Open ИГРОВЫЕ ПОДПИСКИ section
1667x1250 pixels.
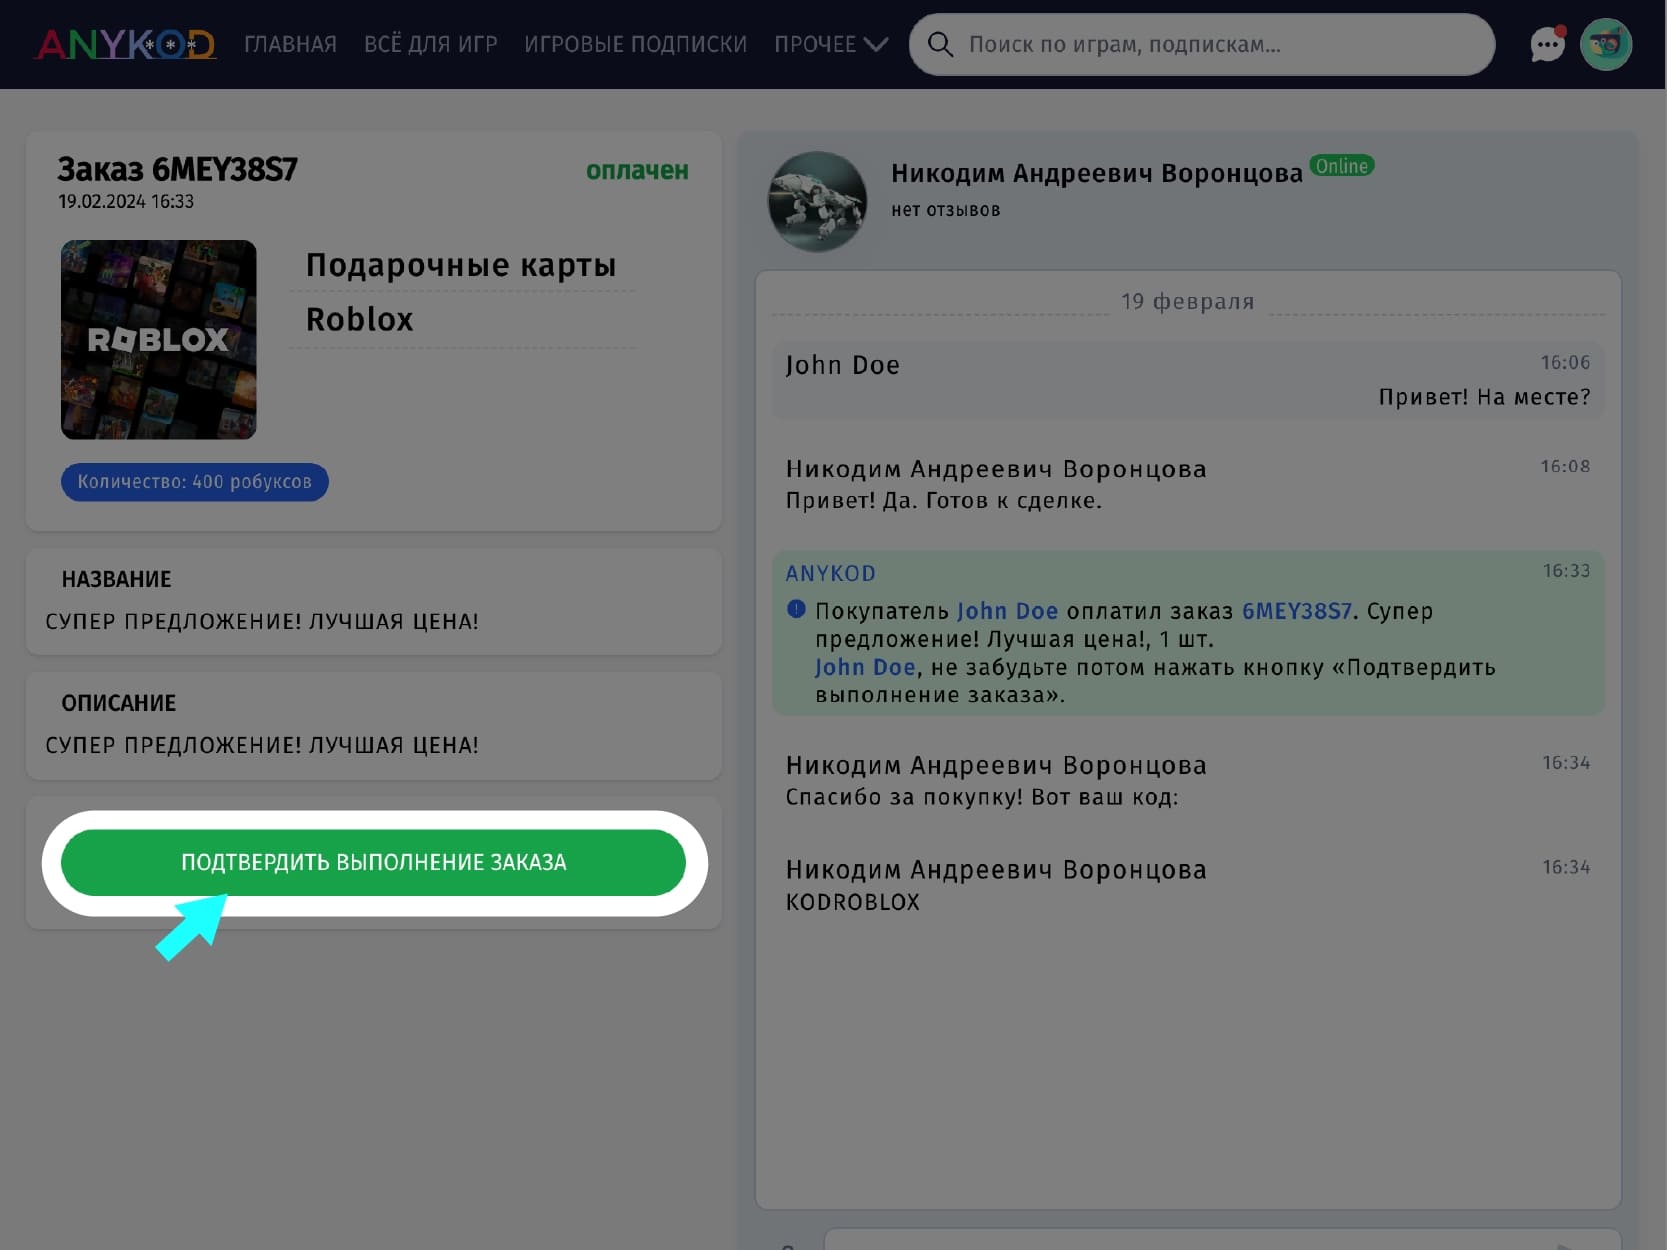pos(636,45)
